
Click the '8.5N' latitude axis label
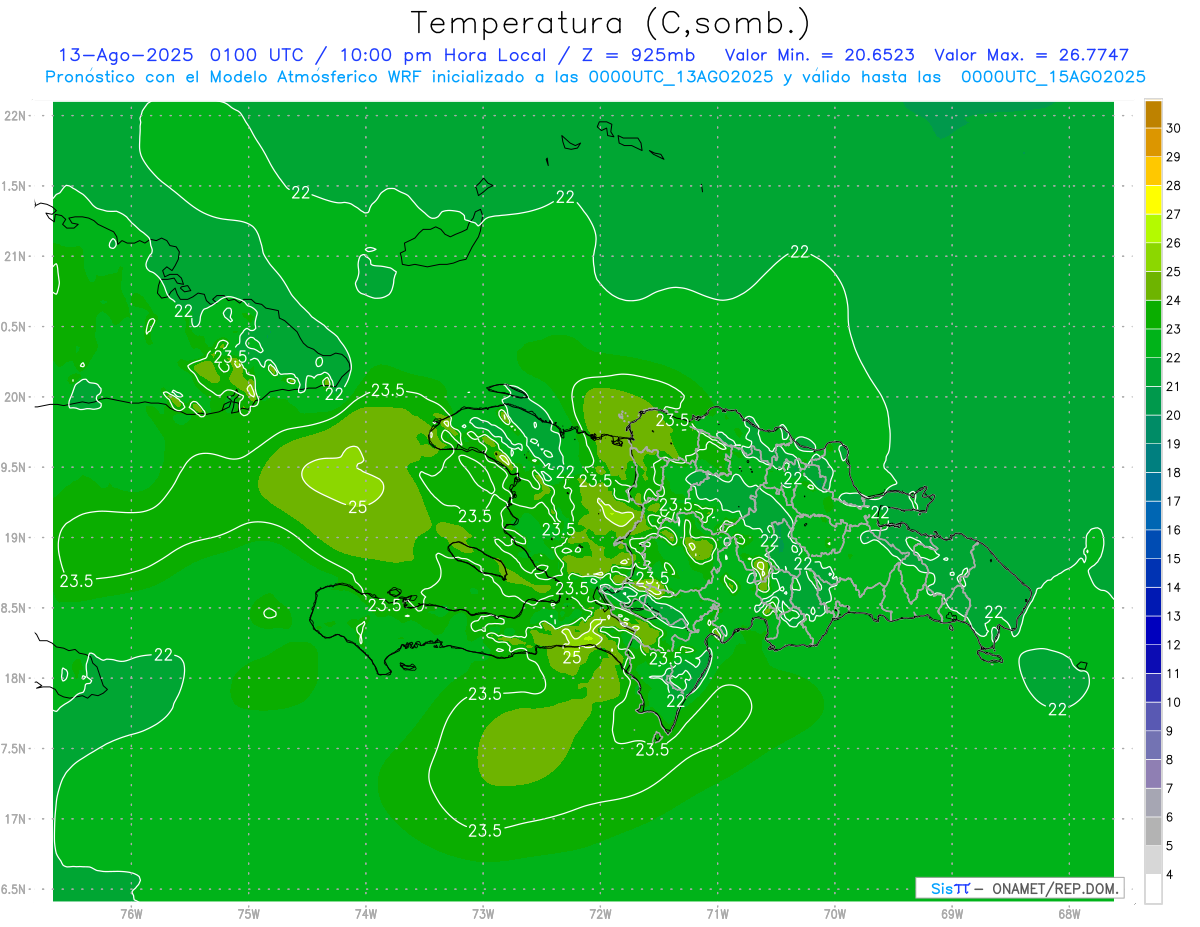[15, 609]
